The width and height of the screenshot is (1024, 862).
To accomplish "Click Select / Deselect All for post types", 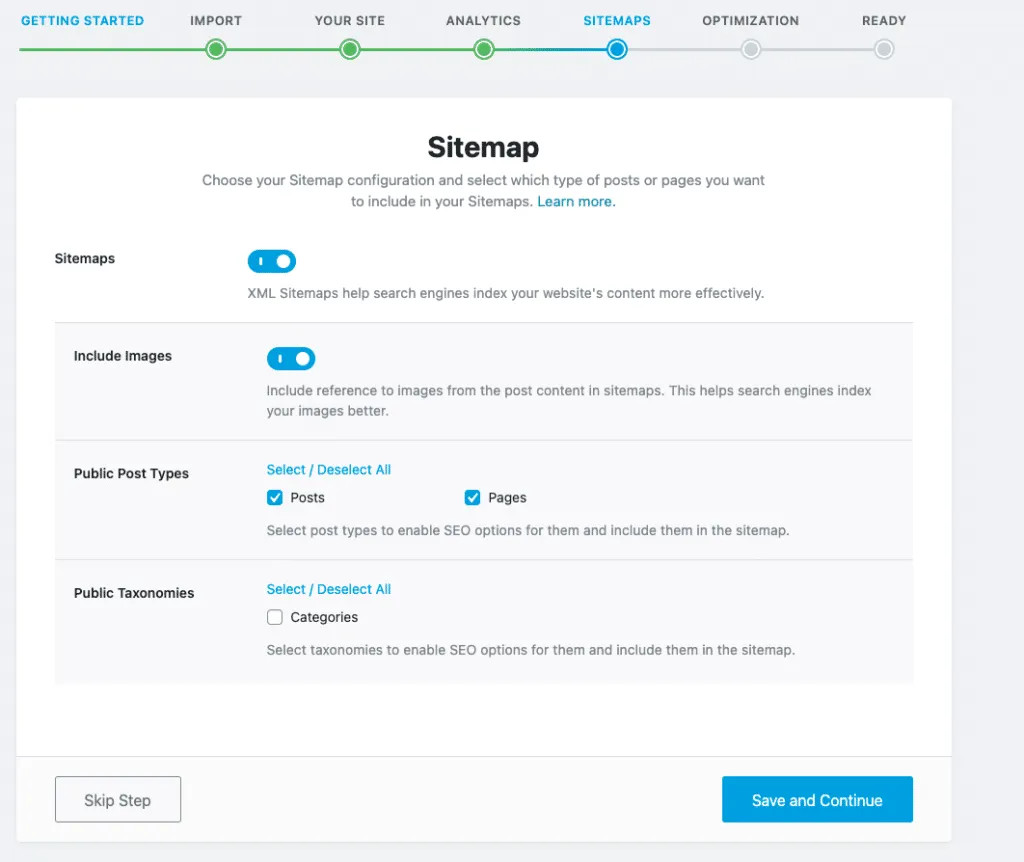I will [328, 469].
